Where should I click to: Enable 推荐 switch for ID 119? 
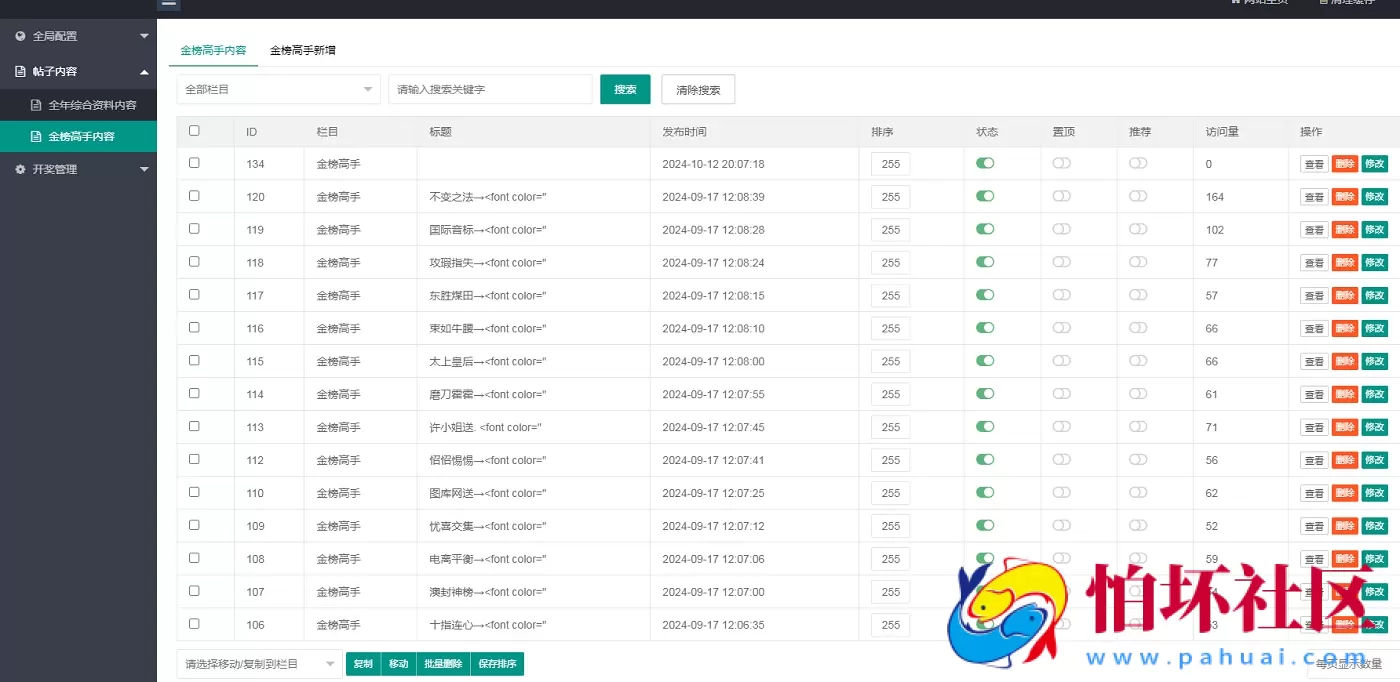point(1138,230)
